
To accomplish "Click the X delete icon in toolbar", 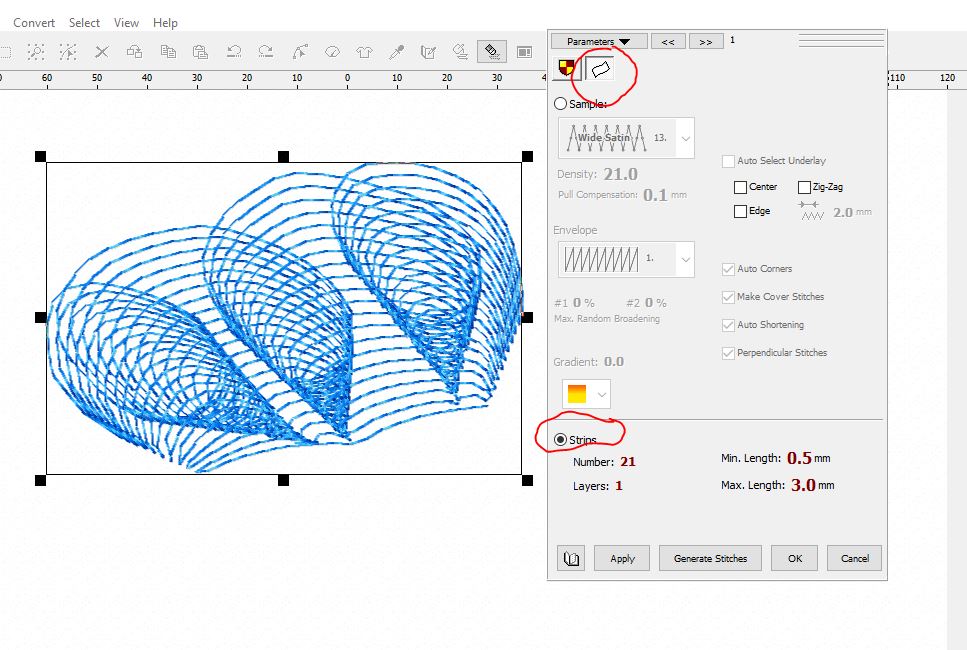I will tap(102, 52).
